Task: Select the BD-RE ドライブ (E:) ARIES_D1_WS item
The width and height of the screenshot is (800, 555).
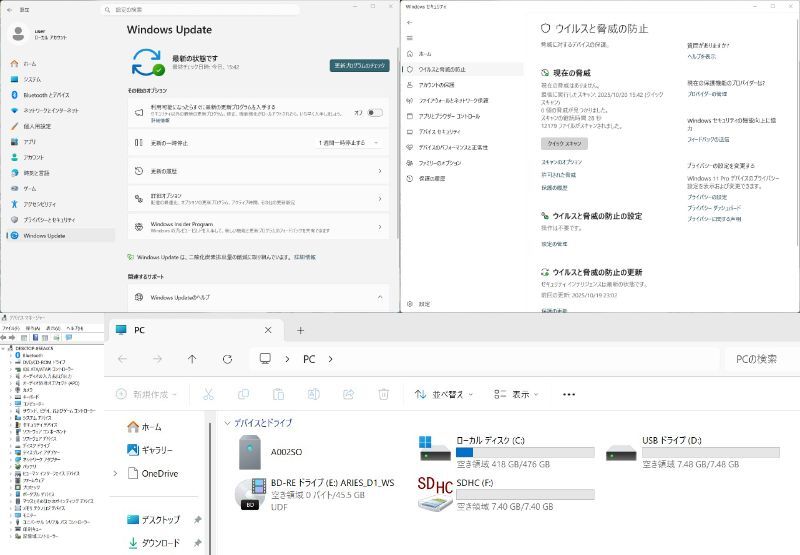Action: pos(315,494)
